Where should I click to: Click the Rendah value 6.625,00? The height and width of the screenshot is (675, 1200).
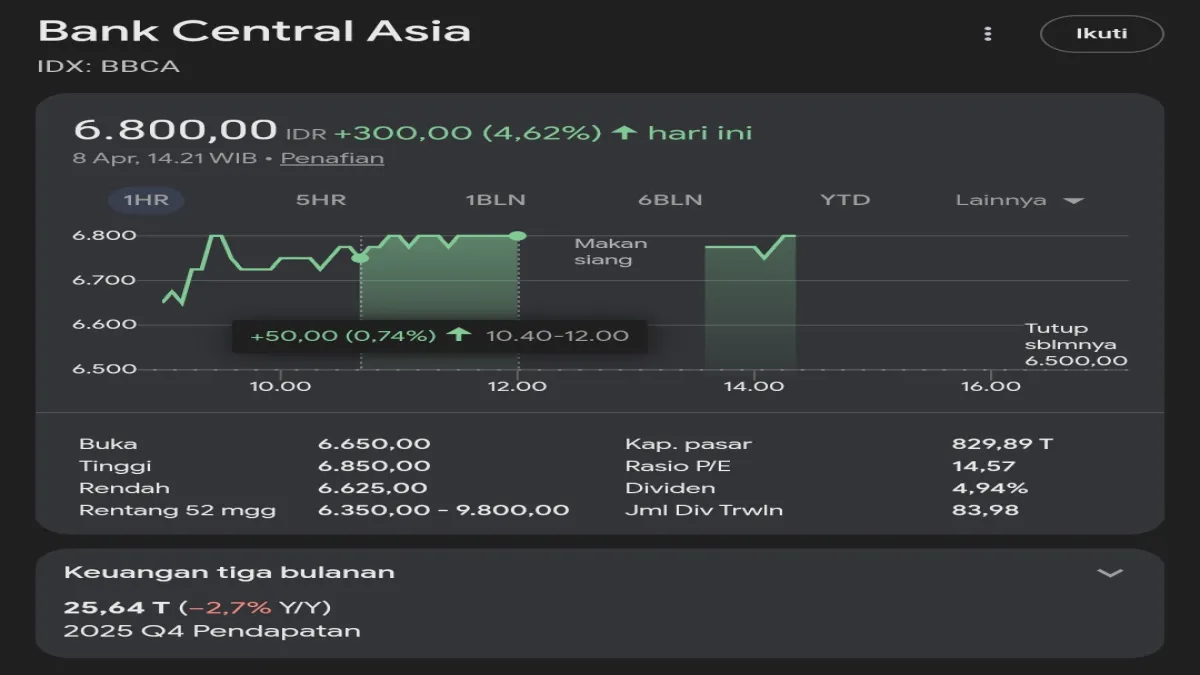(x=372, y=488)
